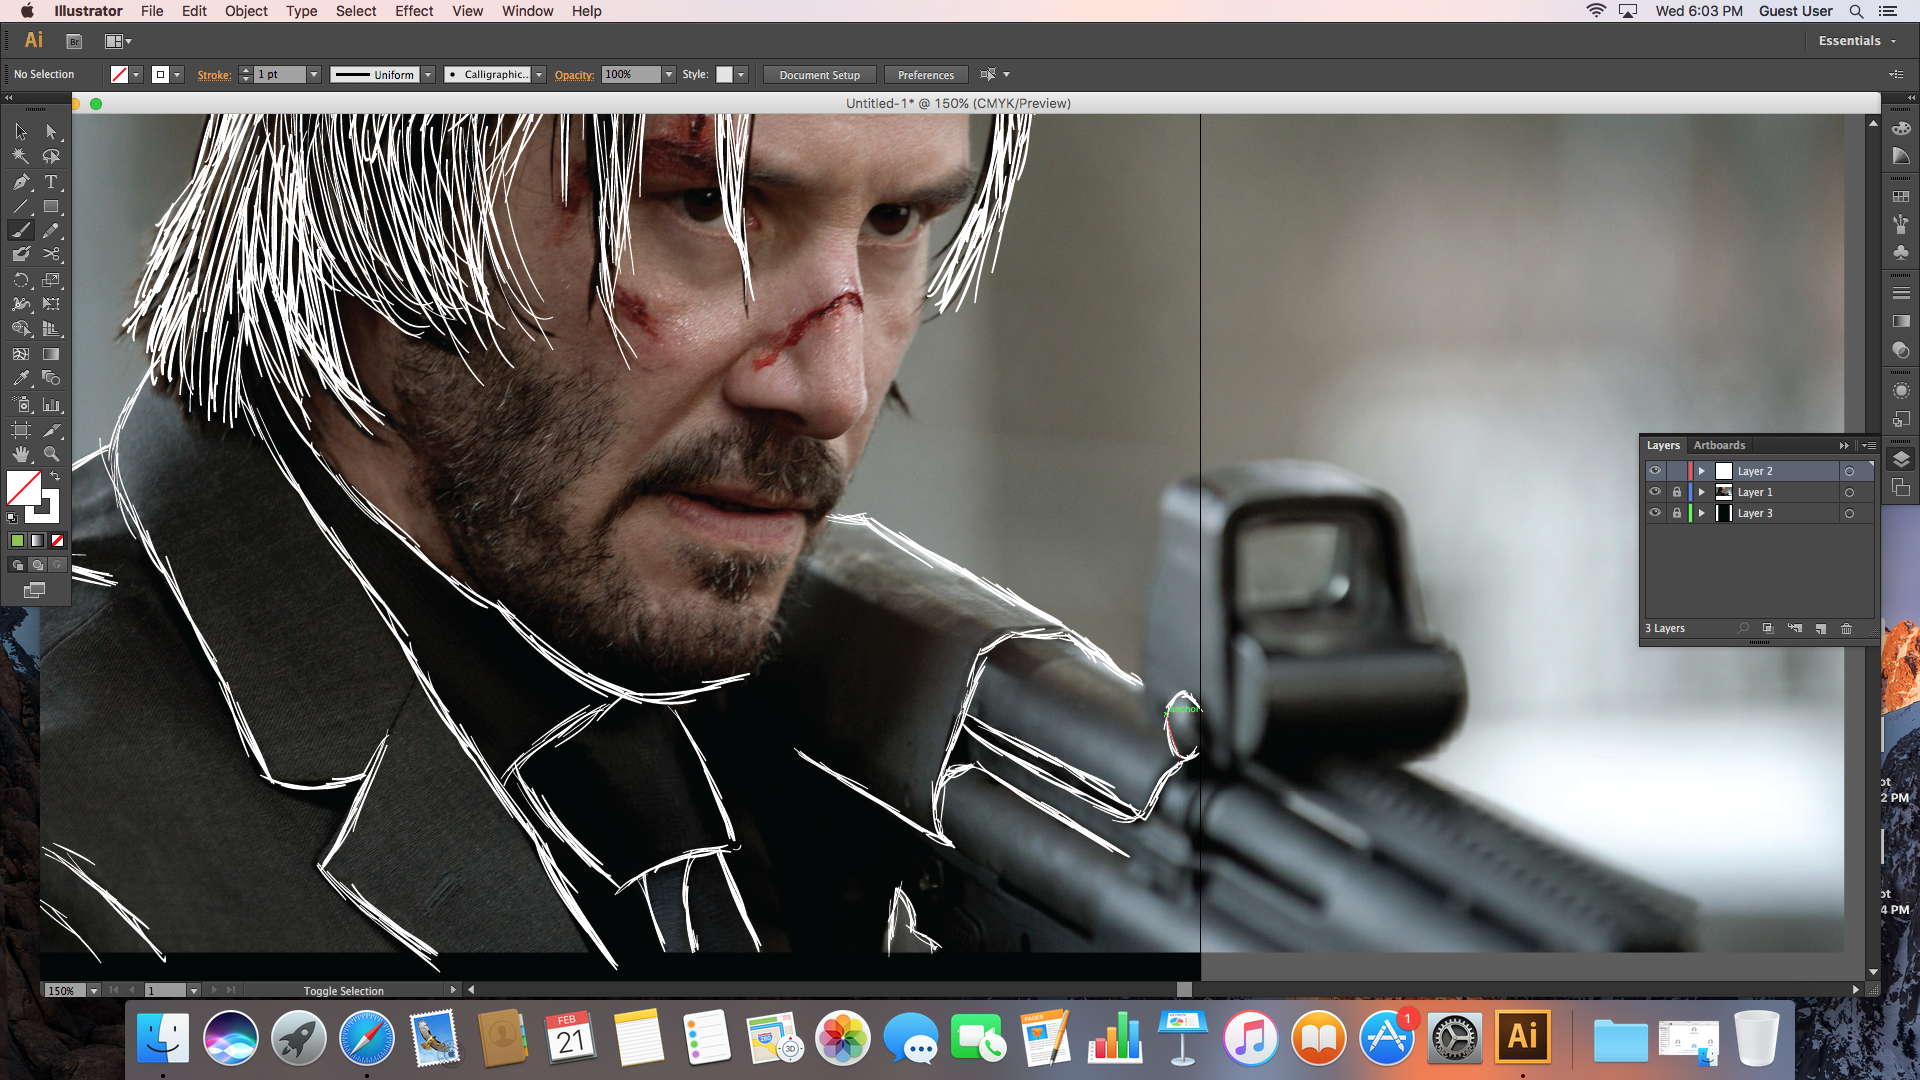Unlock Layer 3

coord(1676,512)
